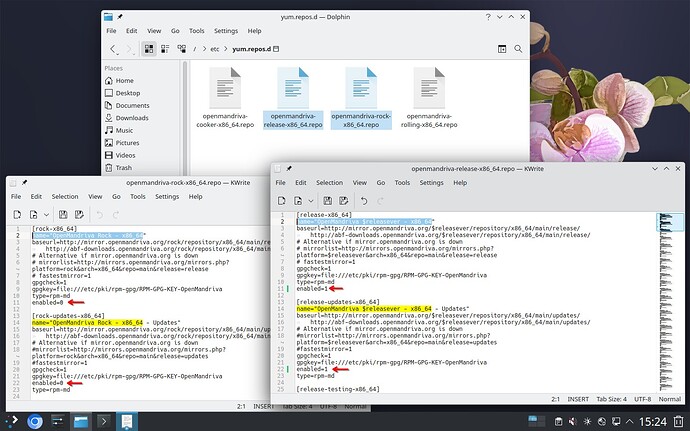Viewport: 690px width, 431px height.
Task: Click Save As icon in rock.repo KWrite toolbar
Action: point(79,214)
